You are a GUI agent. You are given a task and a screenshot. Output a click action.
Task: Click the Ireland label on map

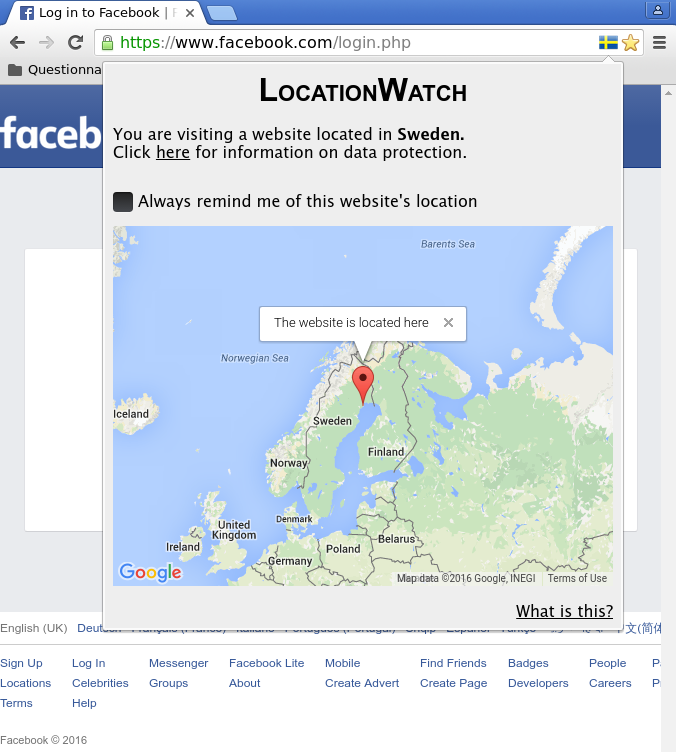coord(183,547)
